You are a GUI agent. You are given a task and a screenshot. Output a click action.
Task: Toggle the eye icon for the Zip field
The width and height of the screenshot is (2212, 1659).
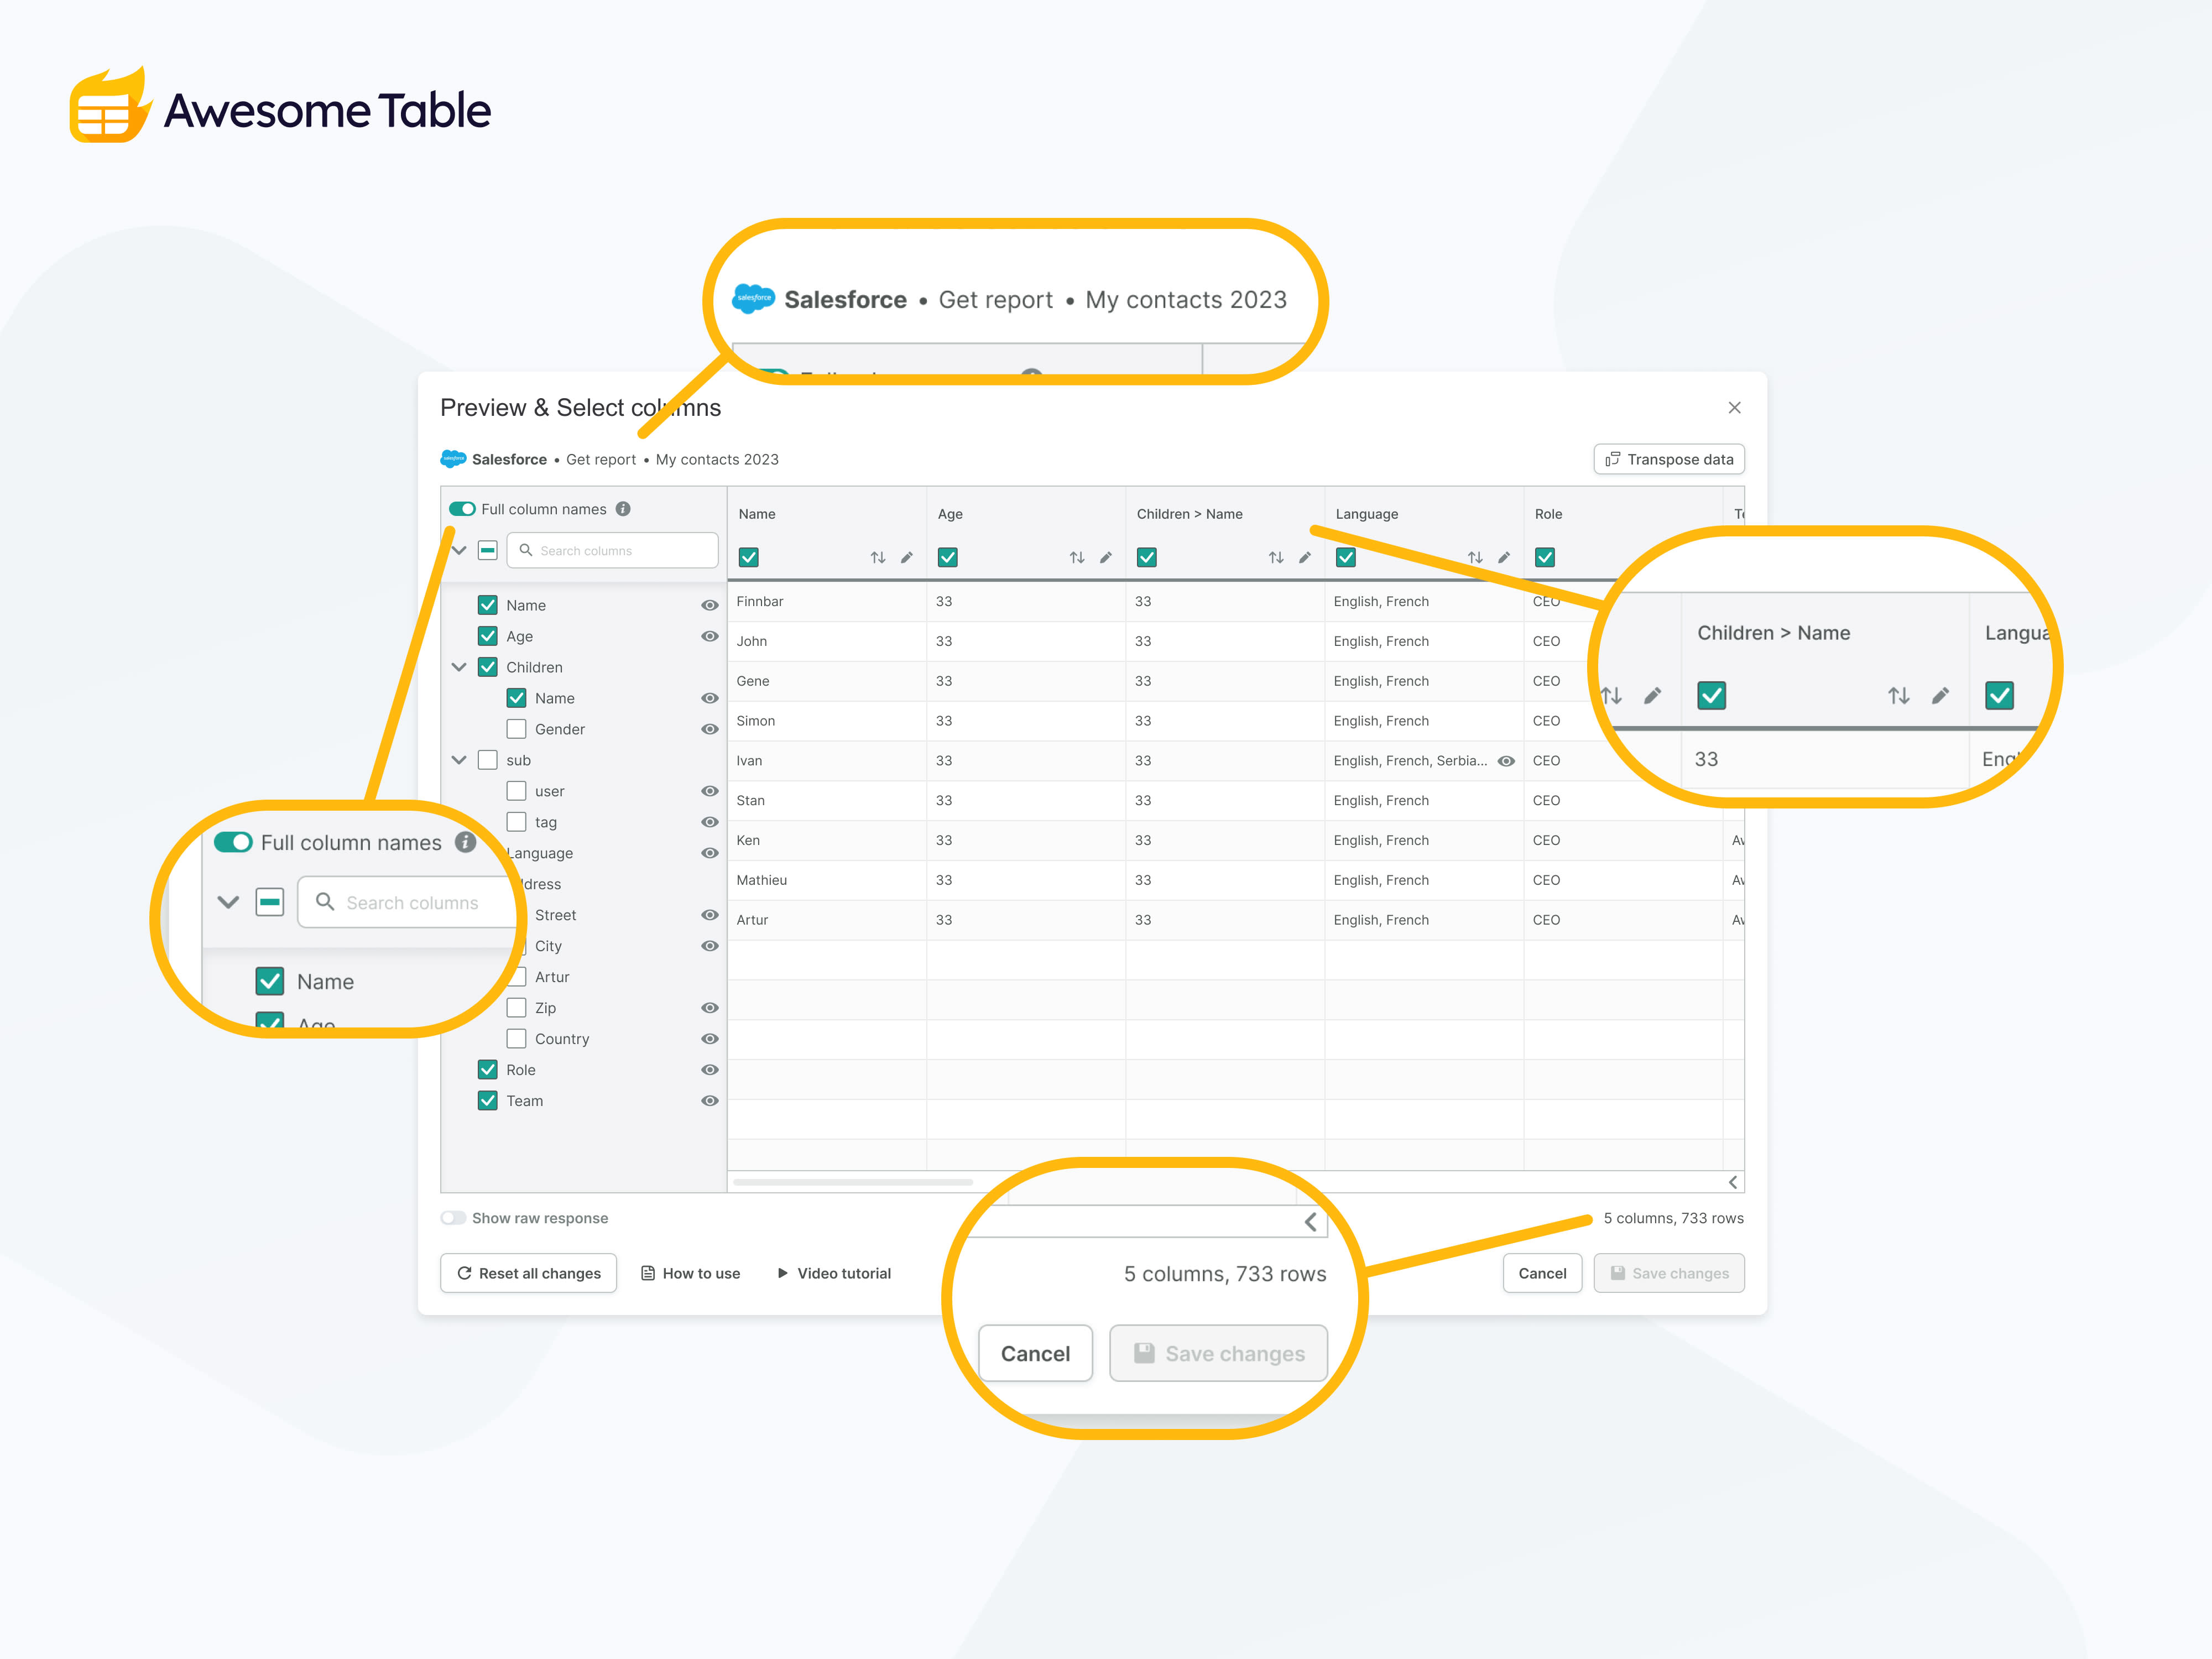(x=710, y=1009)
